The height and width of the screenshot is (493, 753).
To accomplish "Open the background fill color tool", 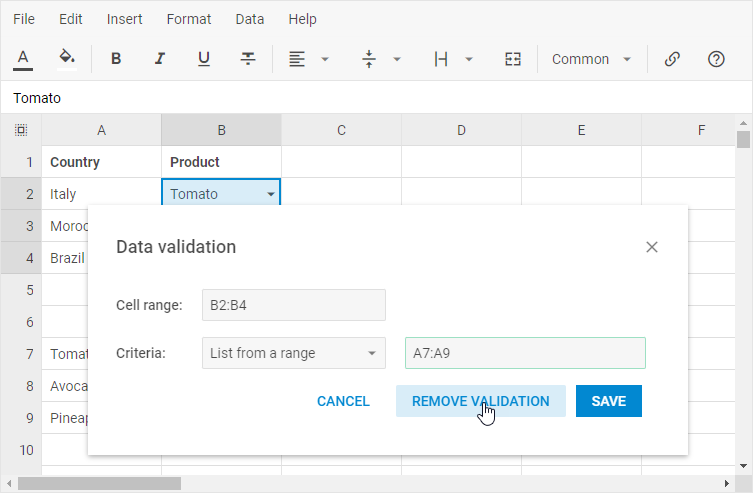I will (x=67, y=59).
